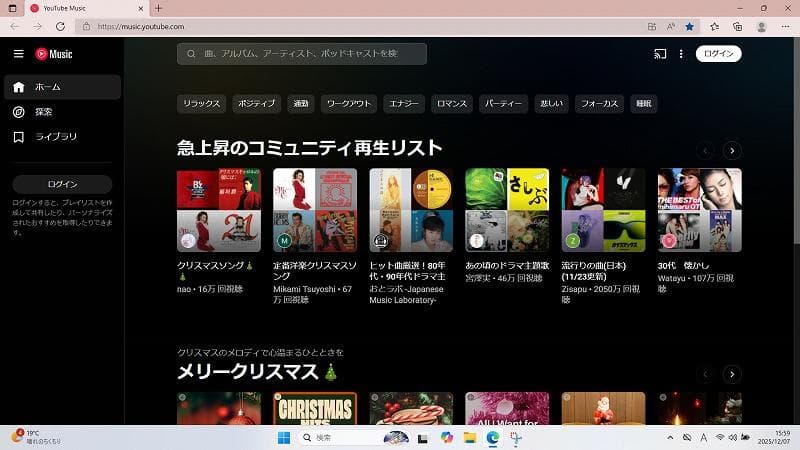Select the フォーカス mood chip
The height and width of the screenshot is (450, 800).
(x=599, y=104)
